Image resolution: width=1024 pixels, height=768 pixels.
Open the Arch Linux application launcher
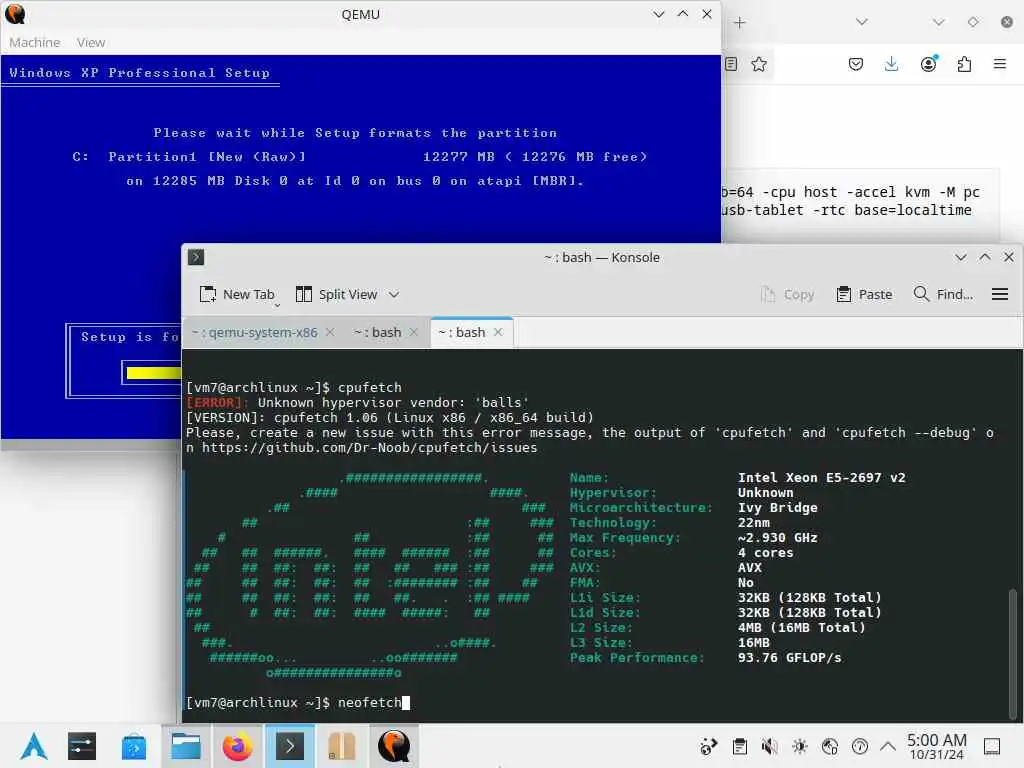pos(33,746)
